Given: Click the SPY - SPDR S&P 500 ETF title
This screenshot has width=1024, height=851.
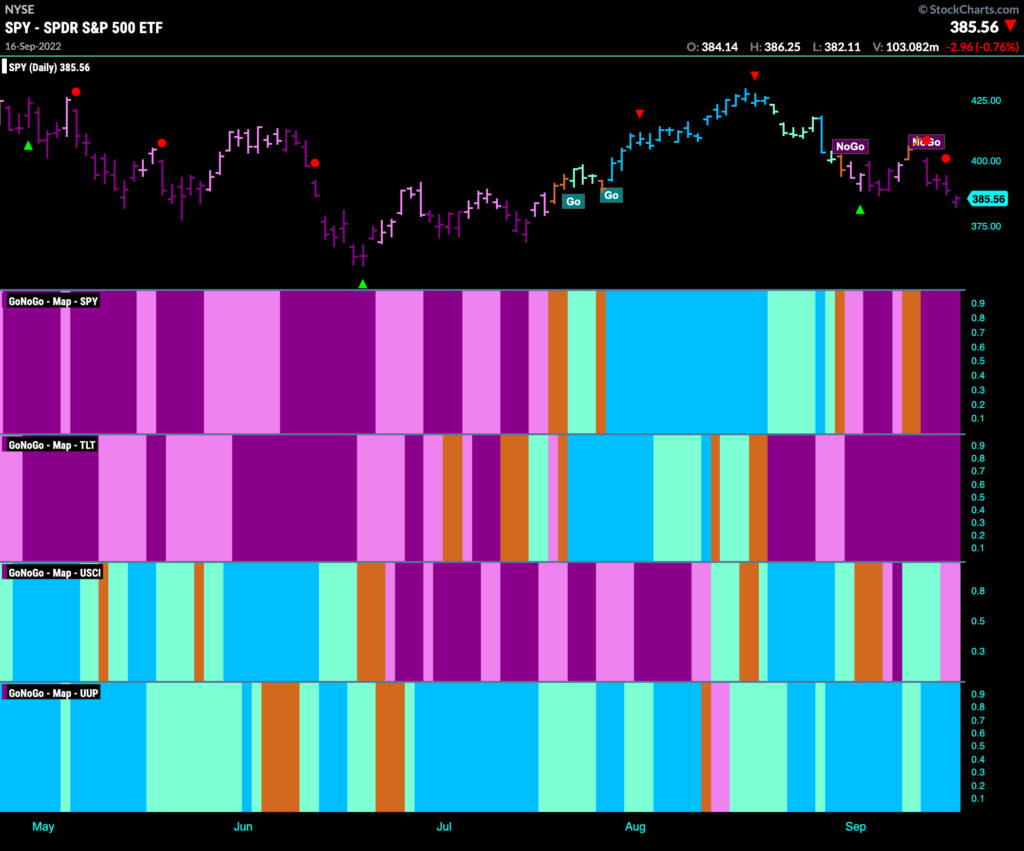Looking at the screenshot, I should 84,27.
